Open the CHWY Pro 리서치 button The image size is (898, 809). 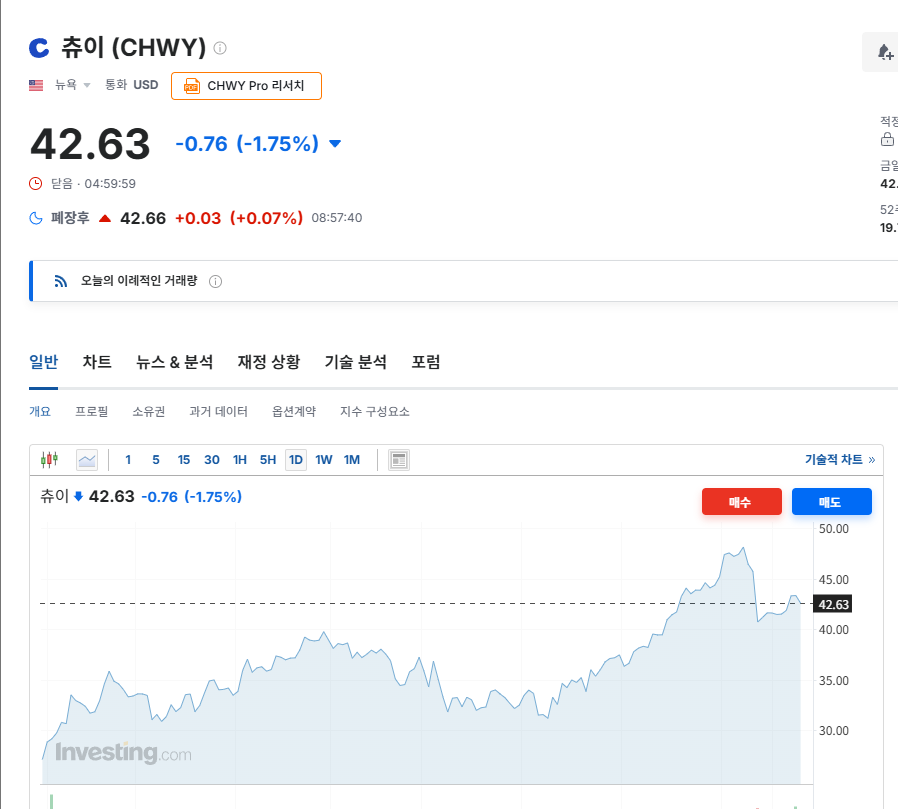pos(246,86)
